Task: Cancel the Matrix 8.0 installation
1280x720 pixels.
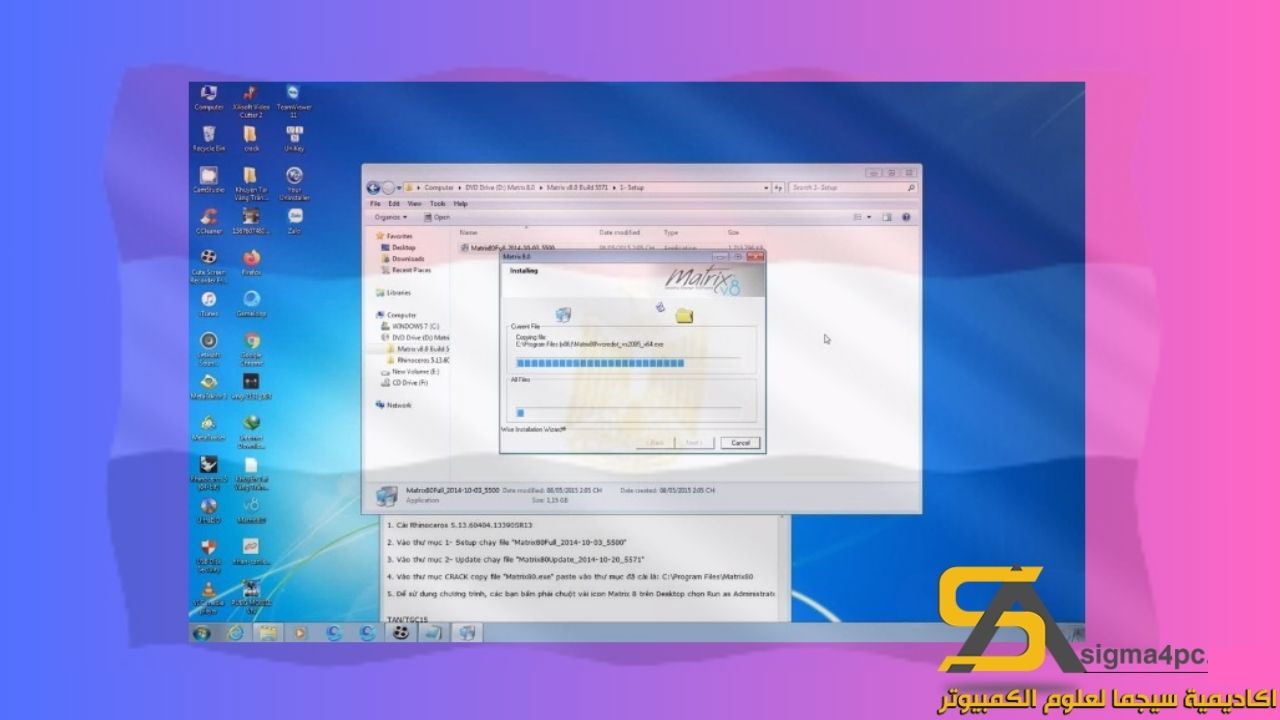Action: pyautogui.click(x=740, y=442)
